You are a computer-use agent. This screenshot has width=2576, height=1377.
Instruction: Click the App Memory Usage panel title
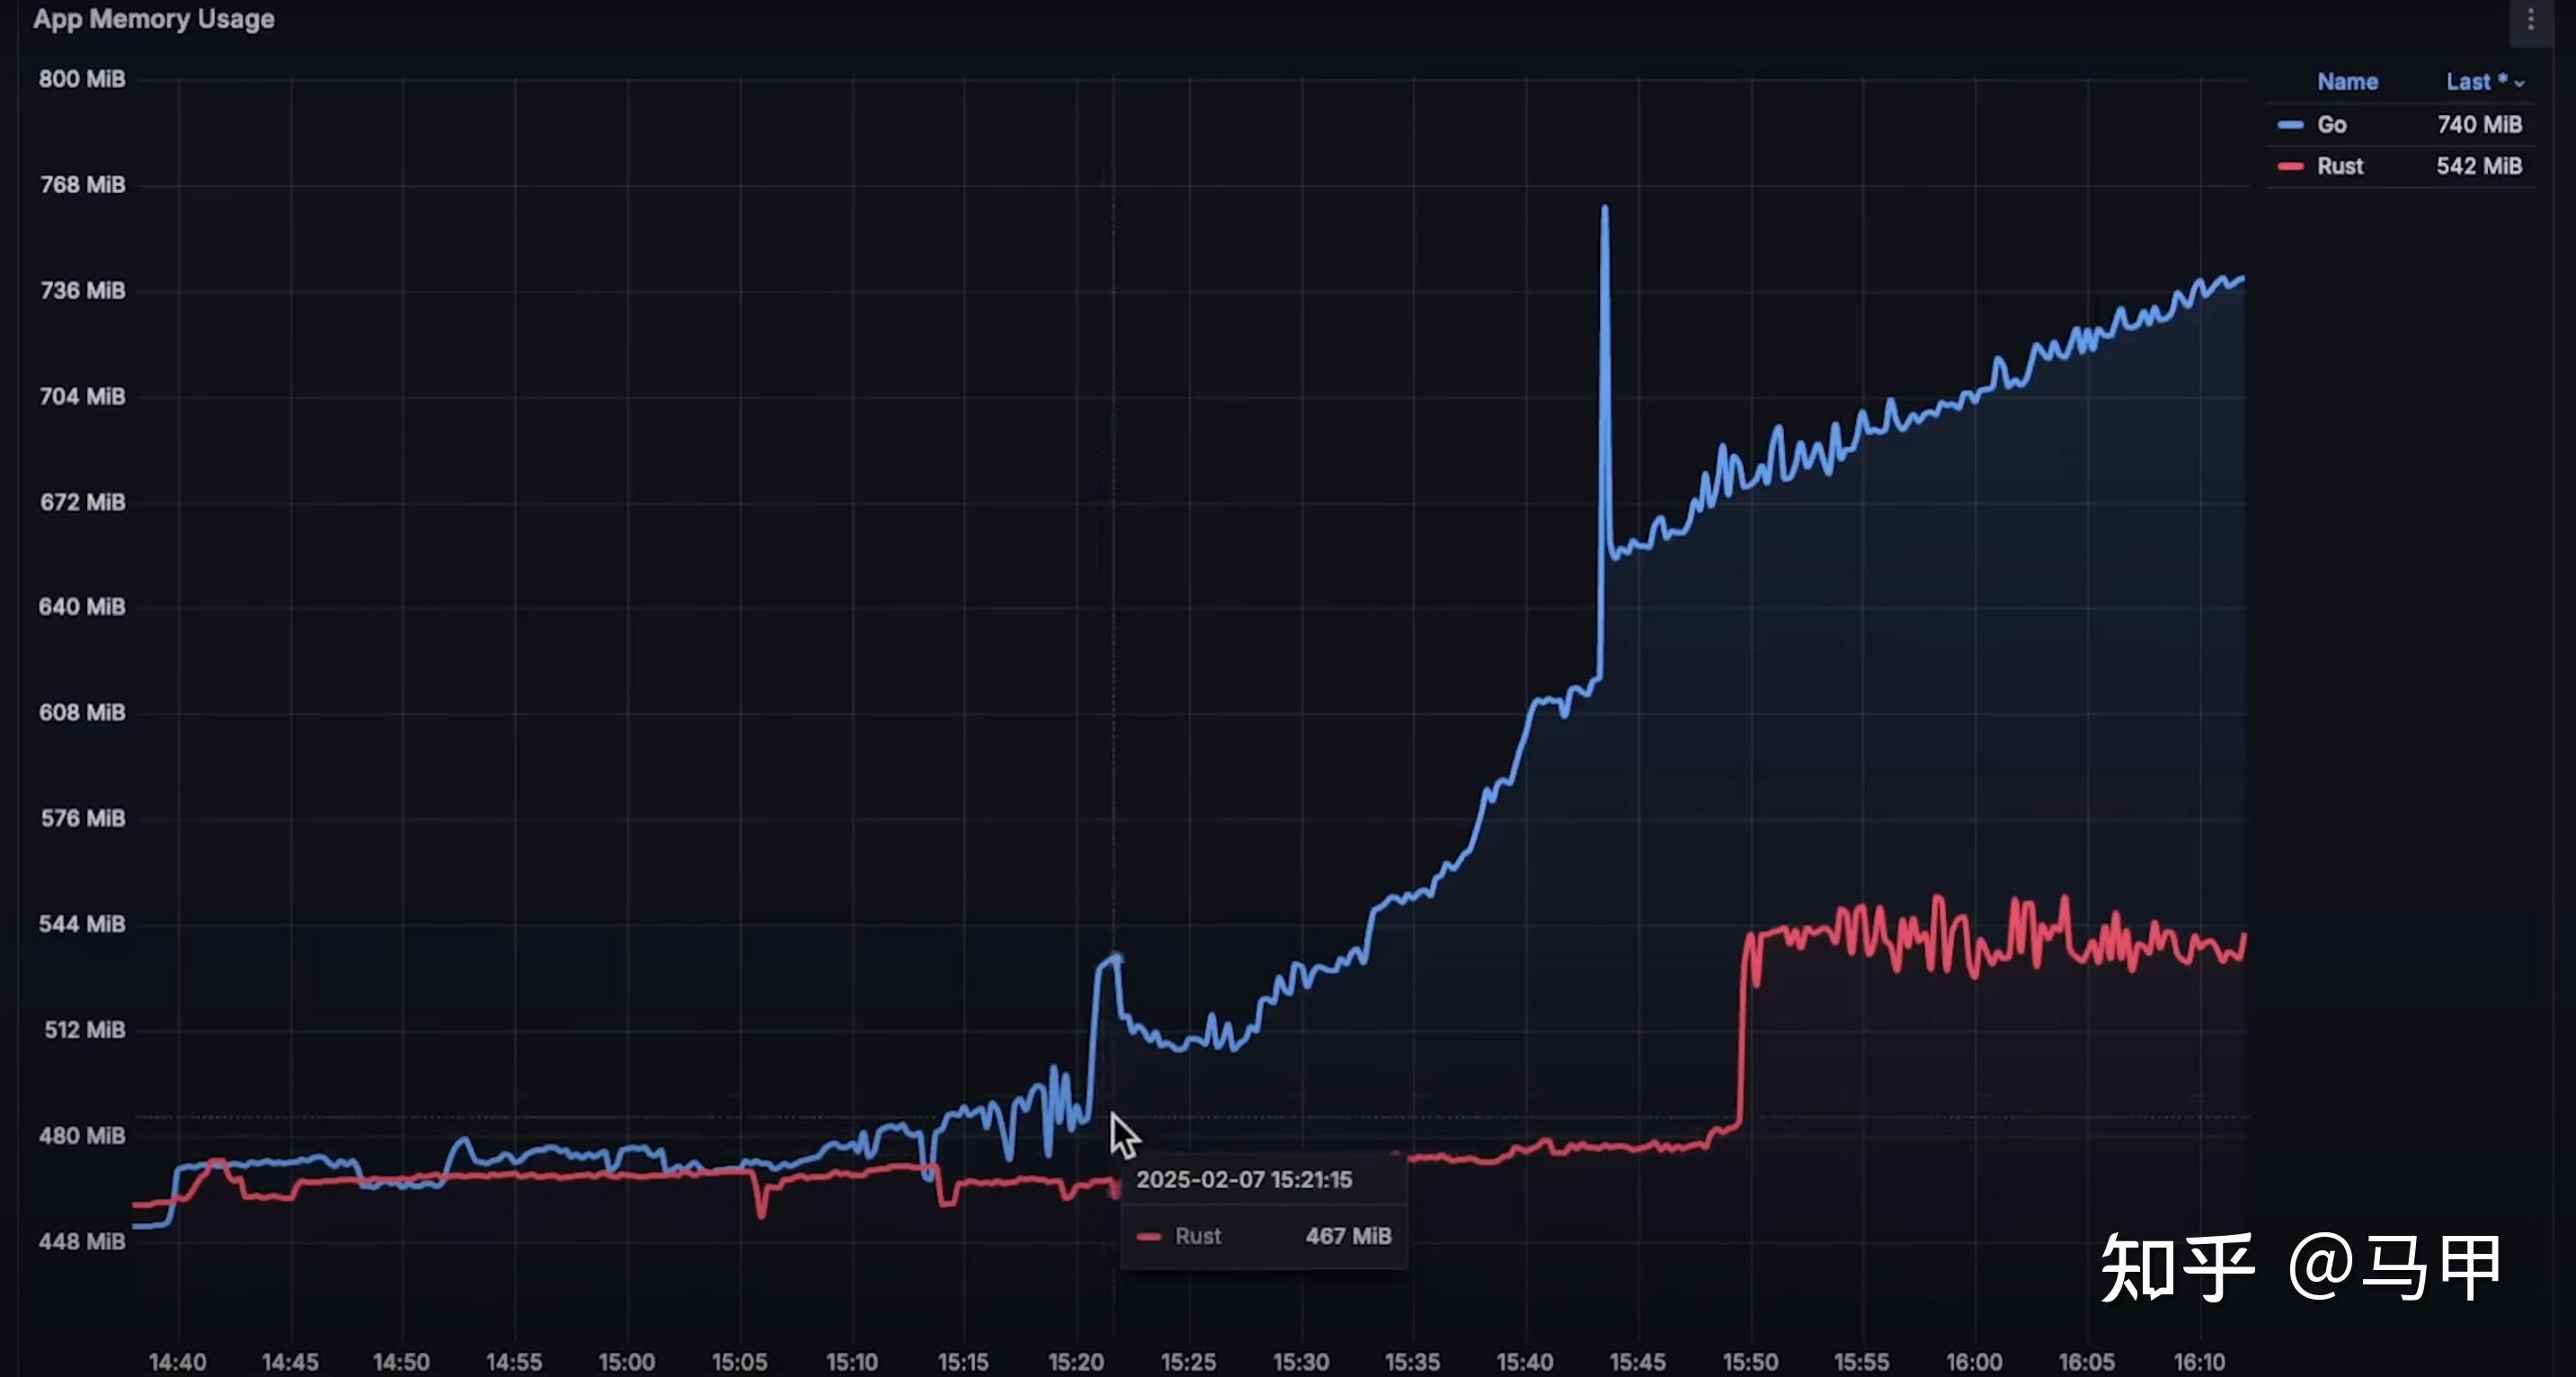(x=154, y=19)
